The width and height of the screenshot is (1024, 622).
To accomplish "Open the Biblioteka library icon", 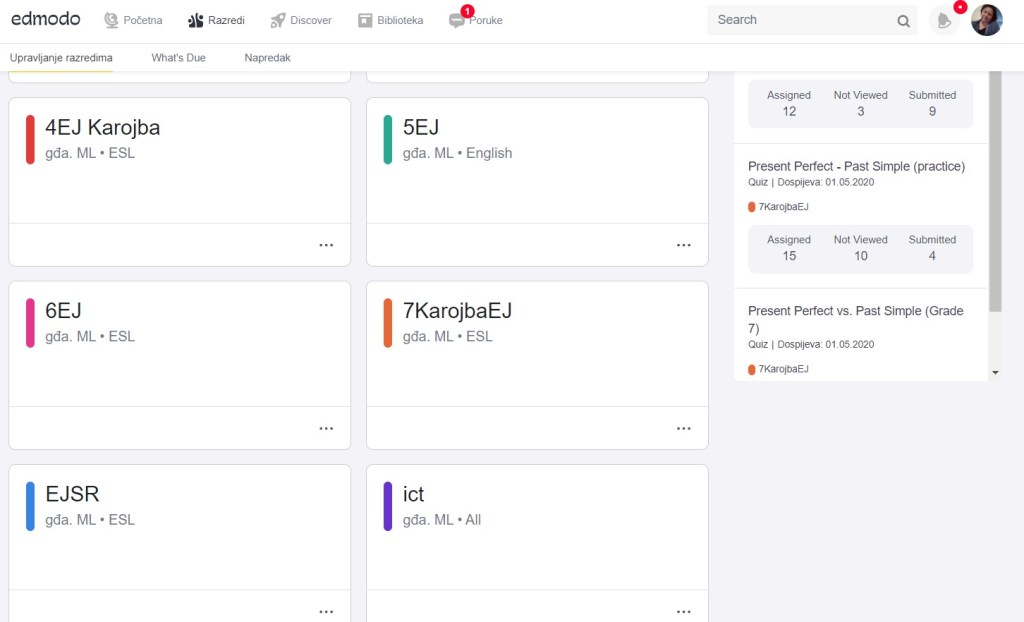I will point(365,20).
